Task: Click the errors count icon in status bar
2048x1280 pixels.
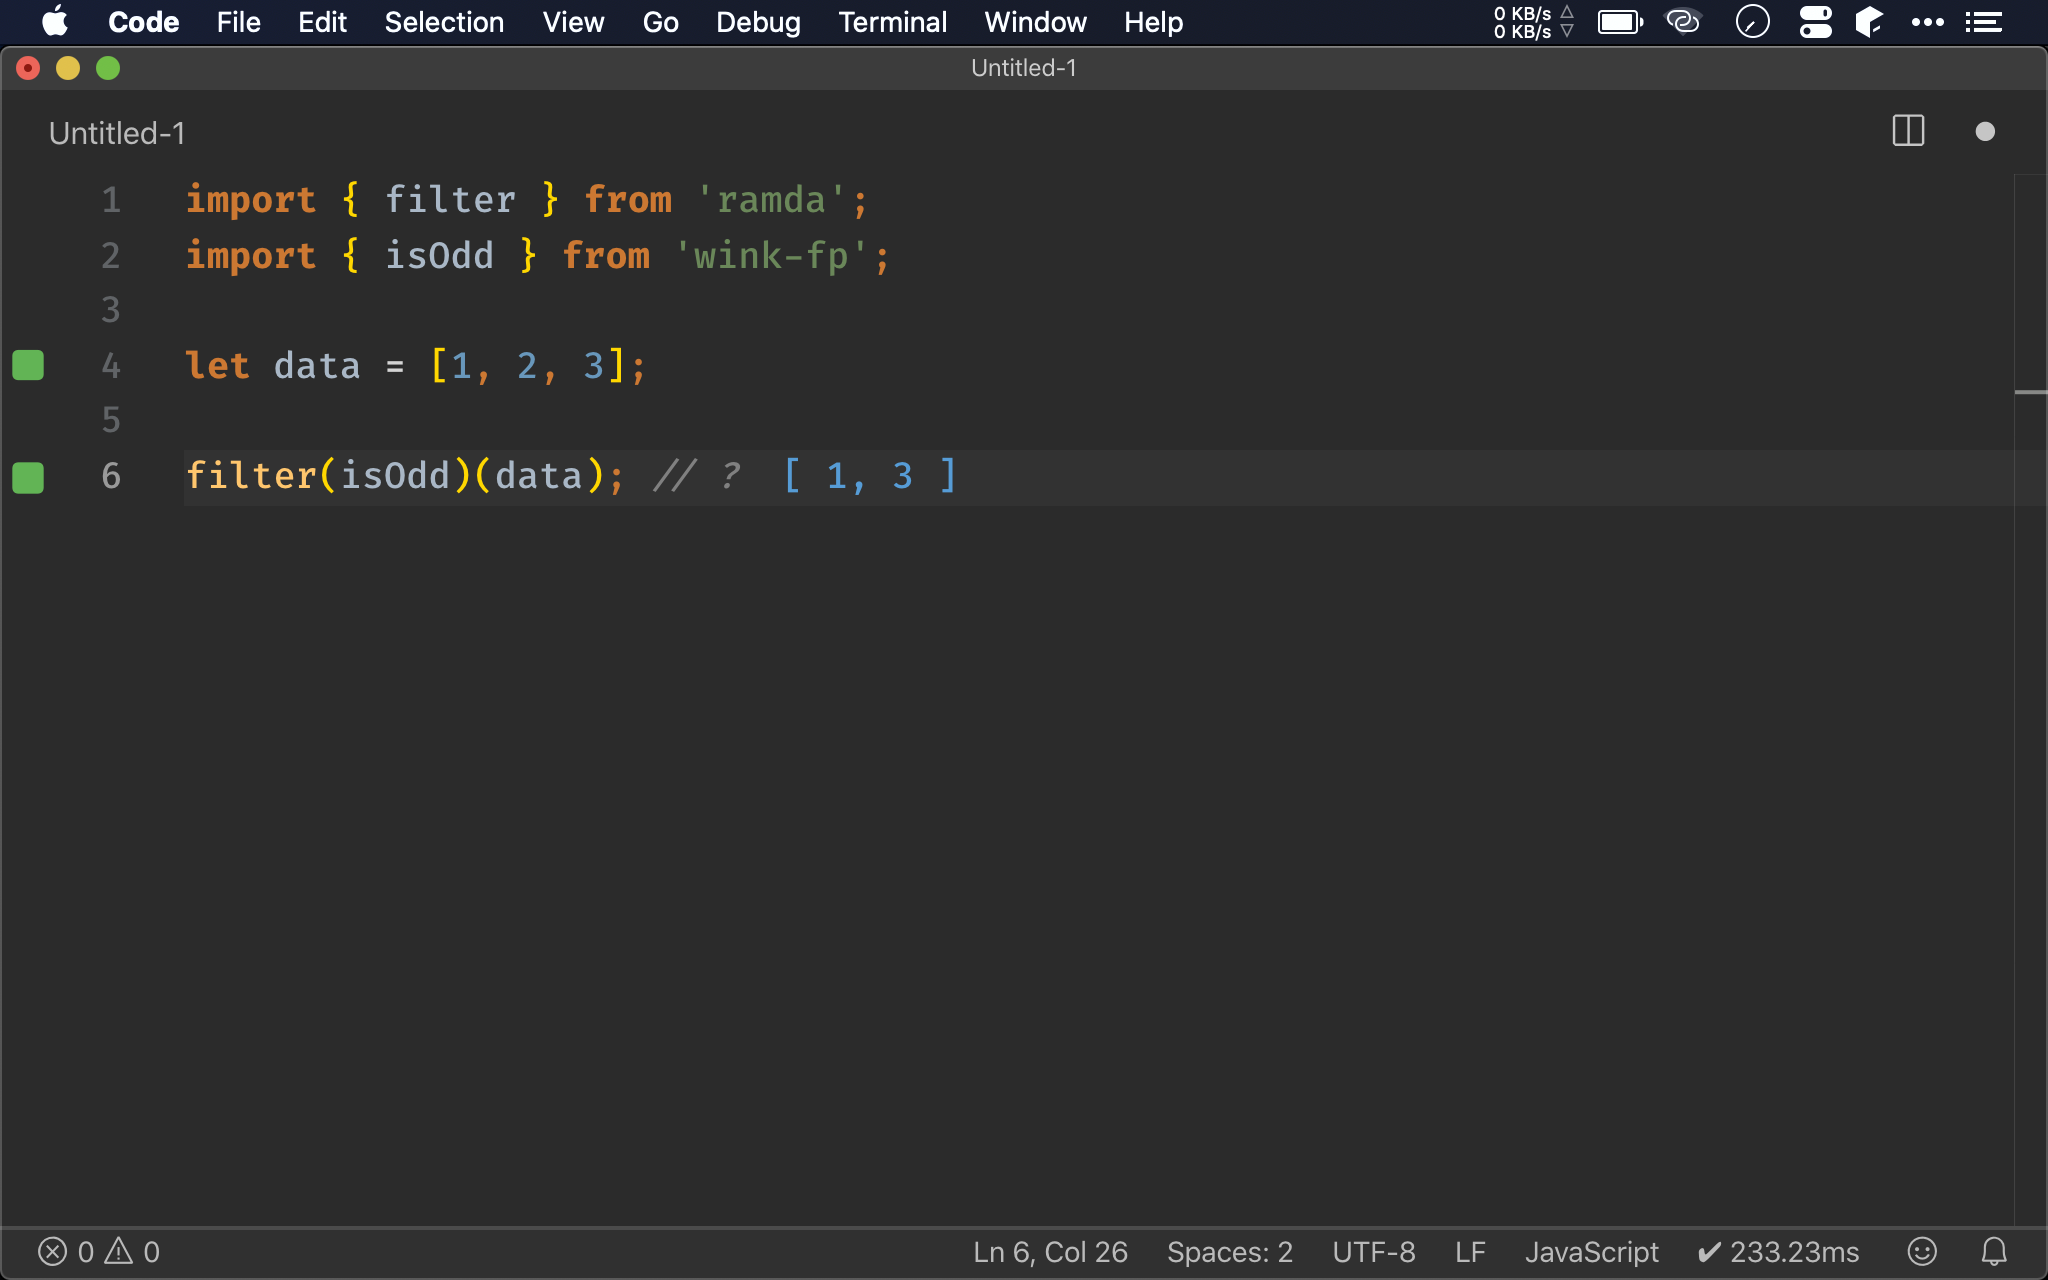Action: pos(53,1252)
